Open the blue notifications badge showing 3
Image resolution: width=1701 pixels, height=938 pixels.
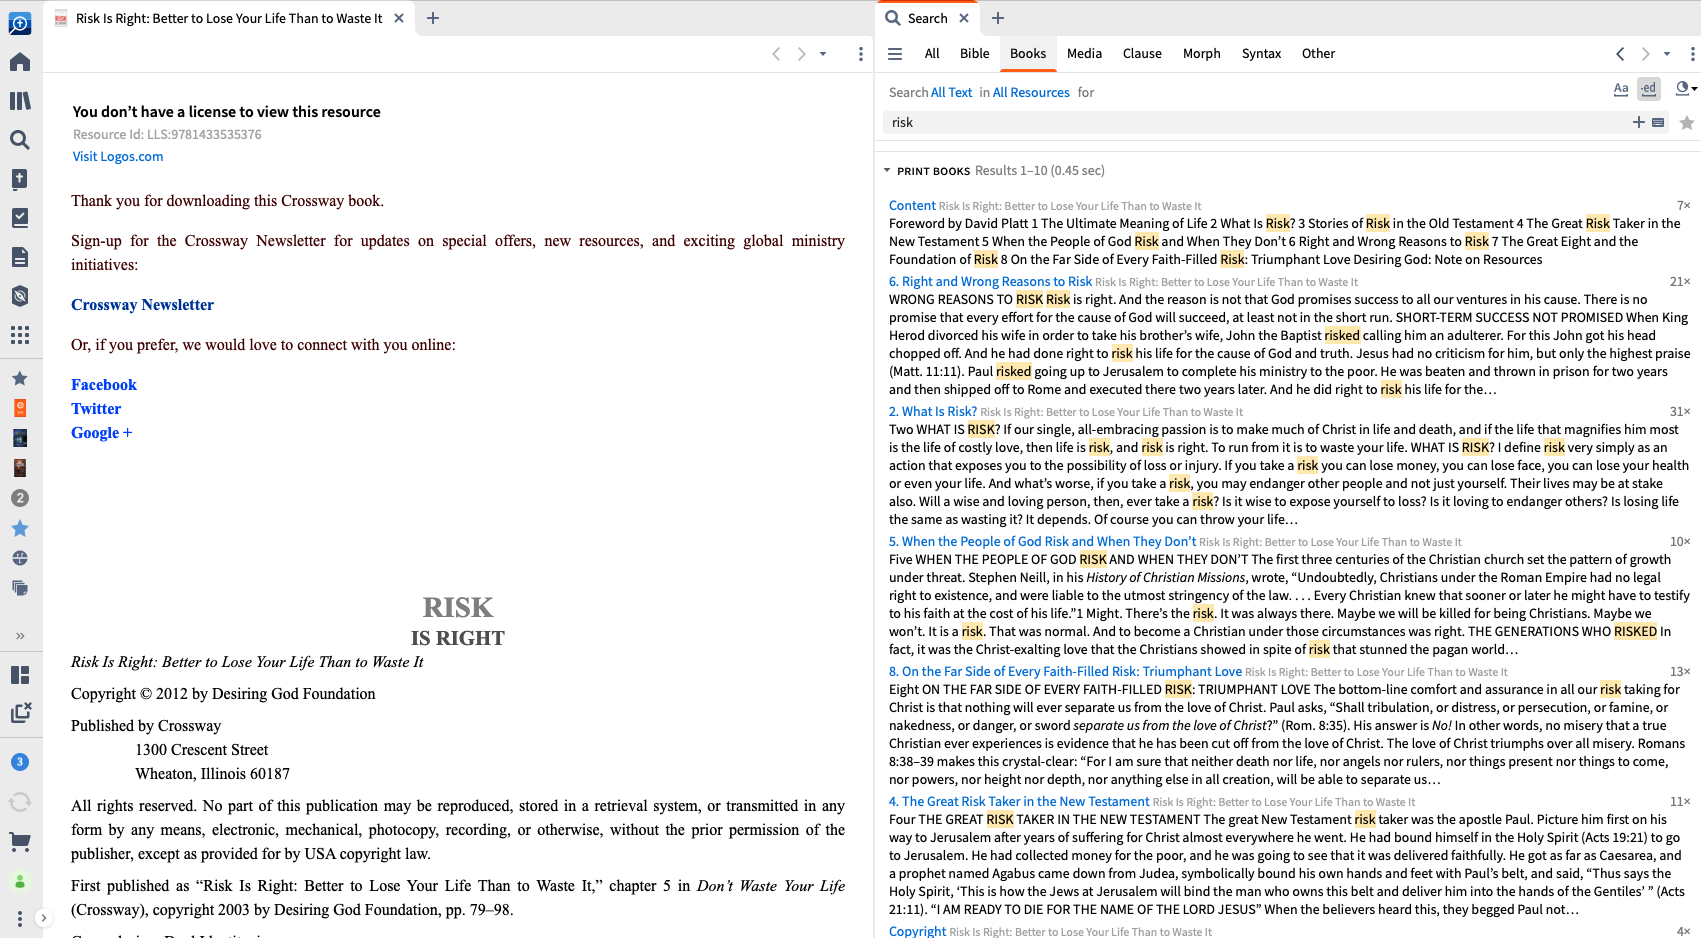20,762
